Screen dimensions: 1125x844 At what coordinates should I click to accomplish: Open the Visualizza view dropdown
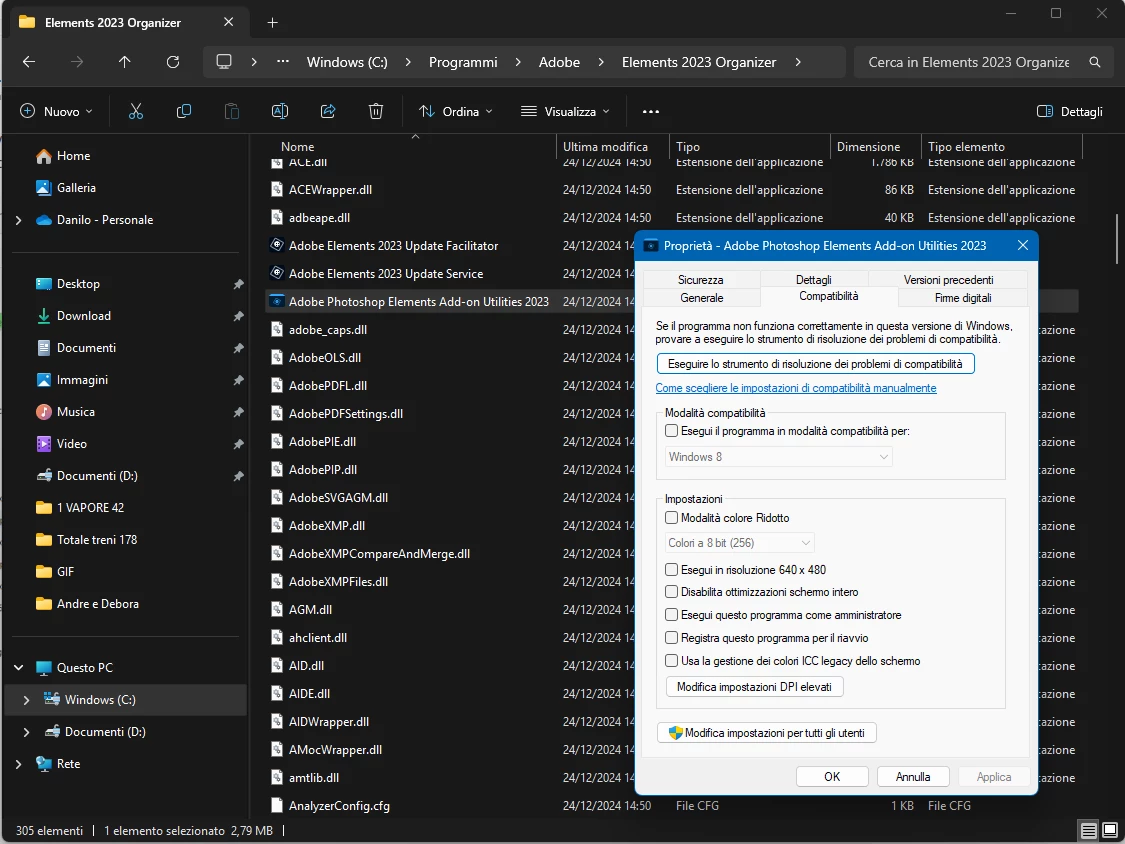click(566, 111)
